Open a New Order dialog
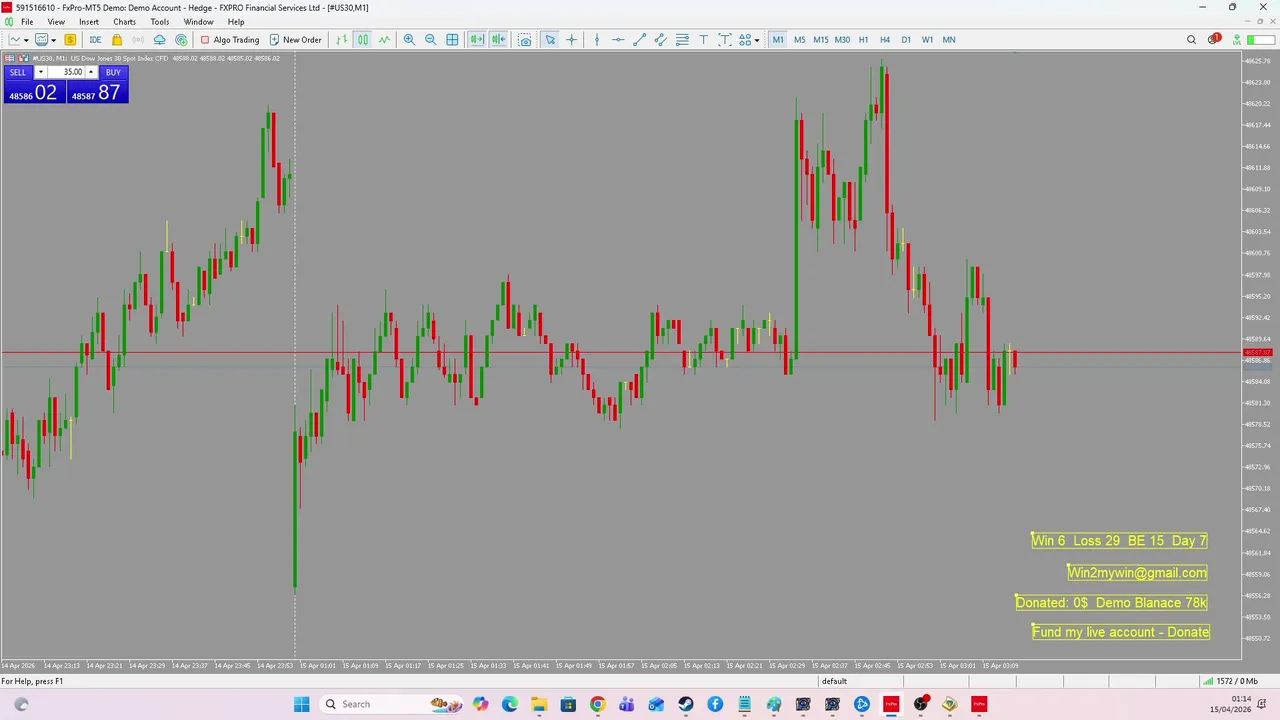The image size is (1280, 720). coord(296,40)
